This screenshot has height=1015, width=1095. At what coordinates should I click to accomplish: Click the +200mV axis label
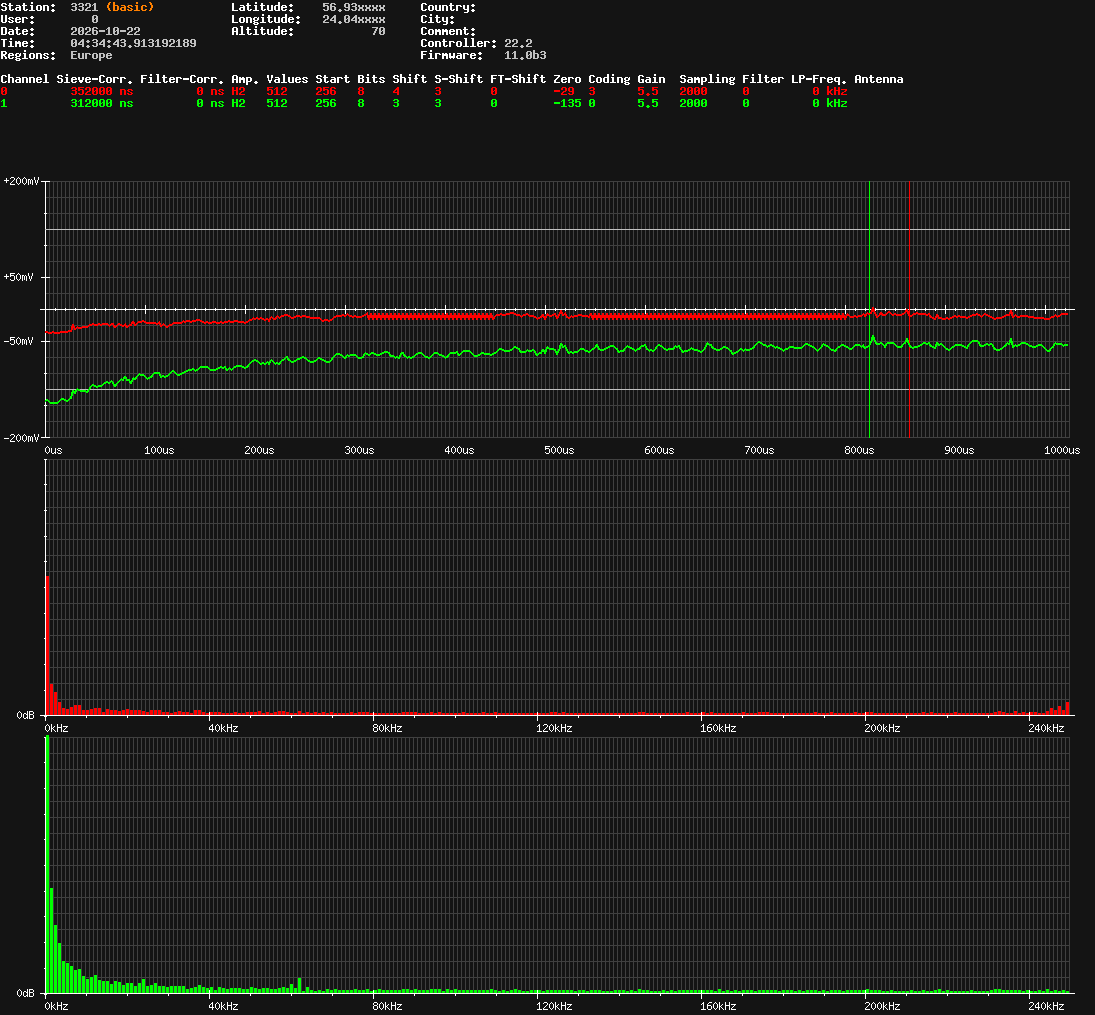point(21,182)
